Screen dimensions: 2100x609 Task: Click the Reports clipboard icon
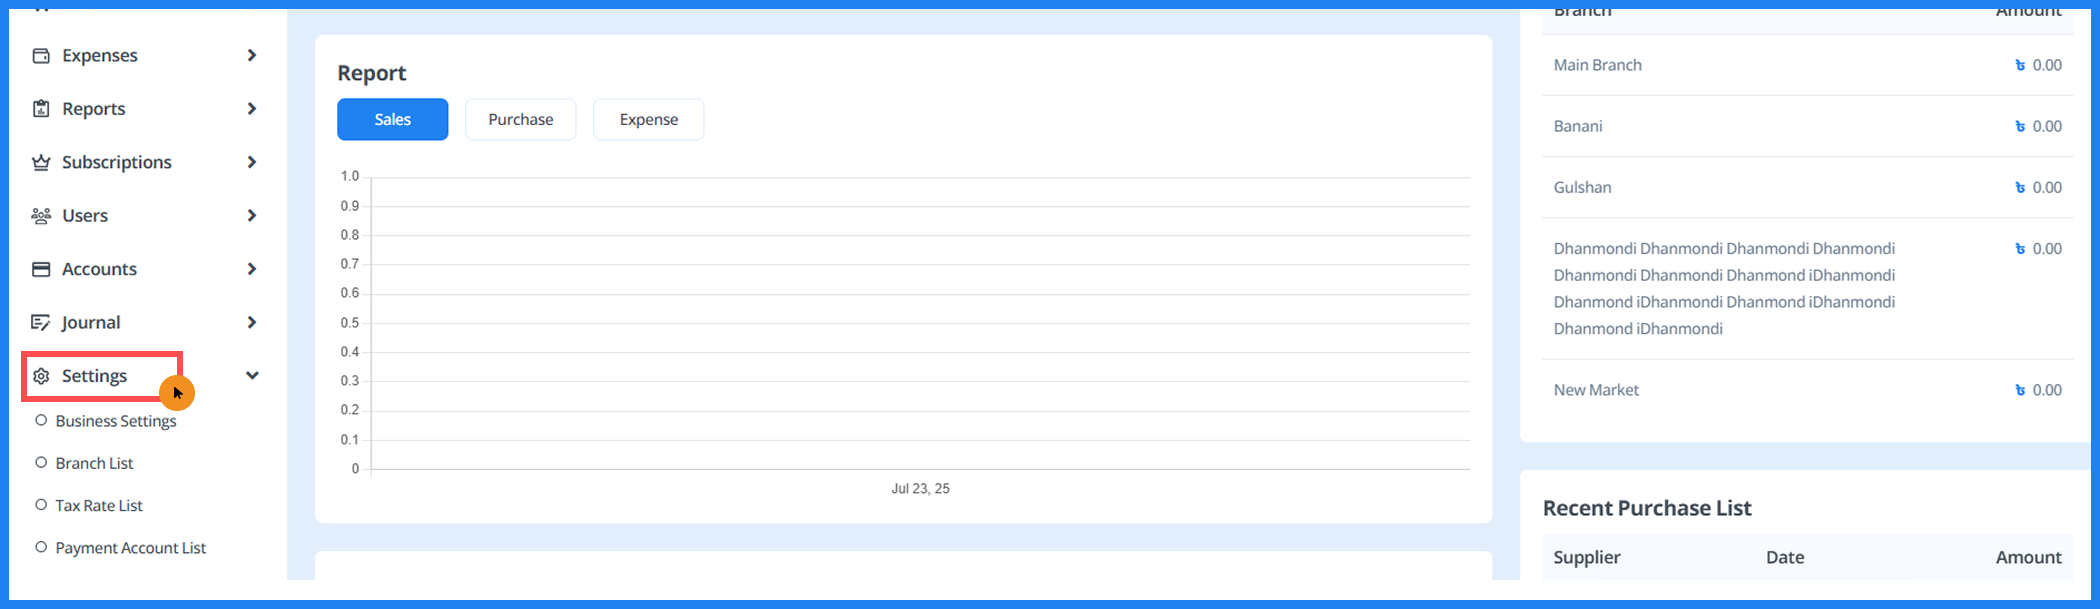[41, 109]
